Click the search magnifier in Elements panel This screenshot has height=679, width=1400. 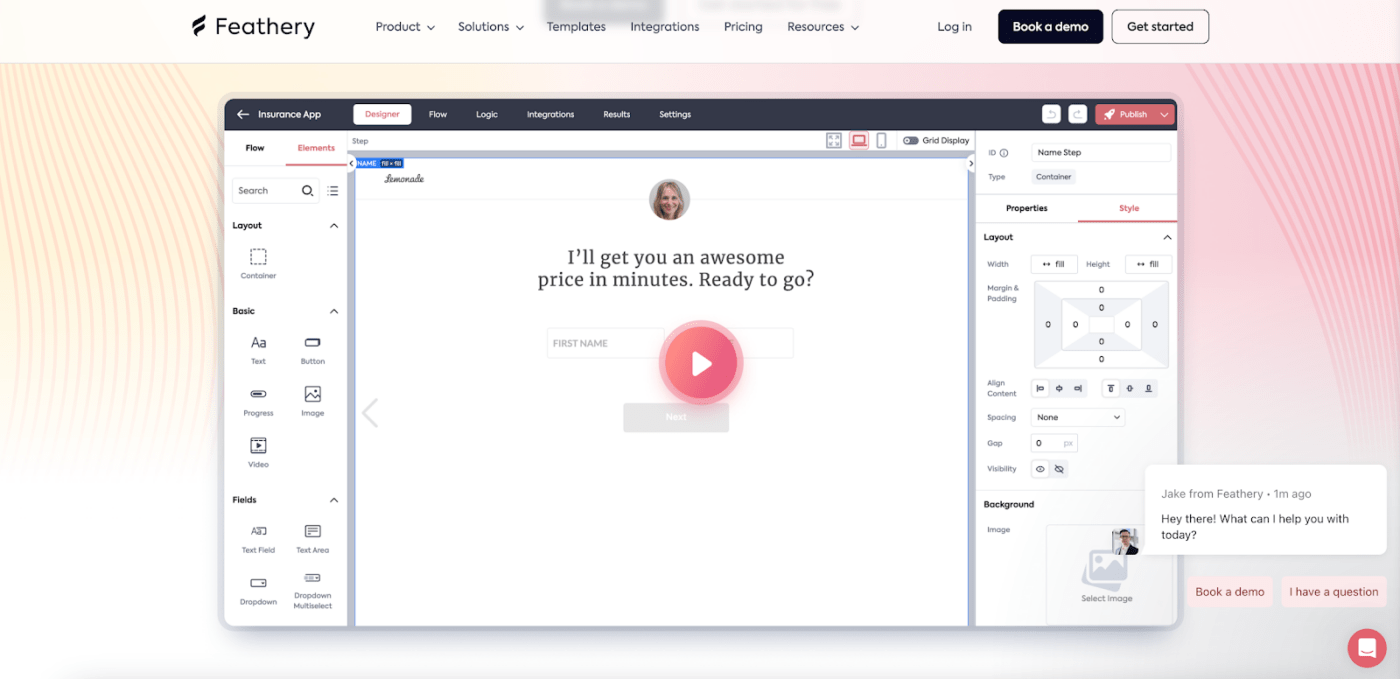pyautogui.click(x=308, y=190)
